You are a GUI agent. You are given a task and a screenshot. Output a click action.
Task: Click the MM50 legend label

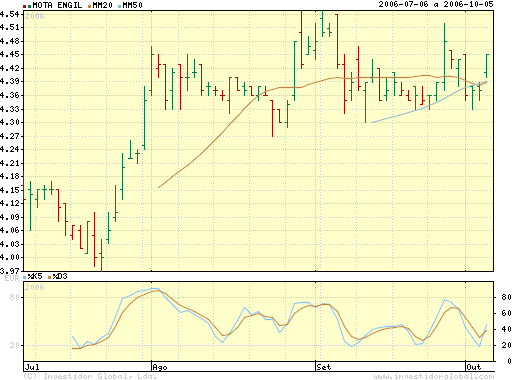[133, 5]
